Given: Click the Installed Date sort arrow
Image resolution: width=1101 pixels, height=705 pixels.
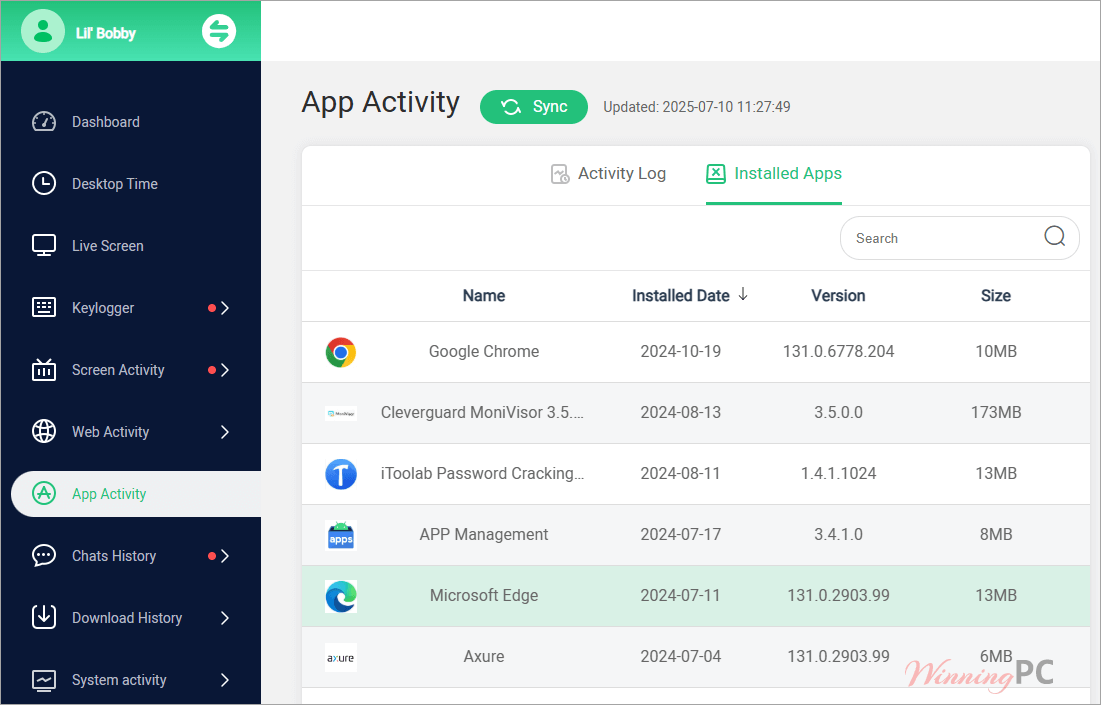Looking at the screenshot, I should pos(743,295).
